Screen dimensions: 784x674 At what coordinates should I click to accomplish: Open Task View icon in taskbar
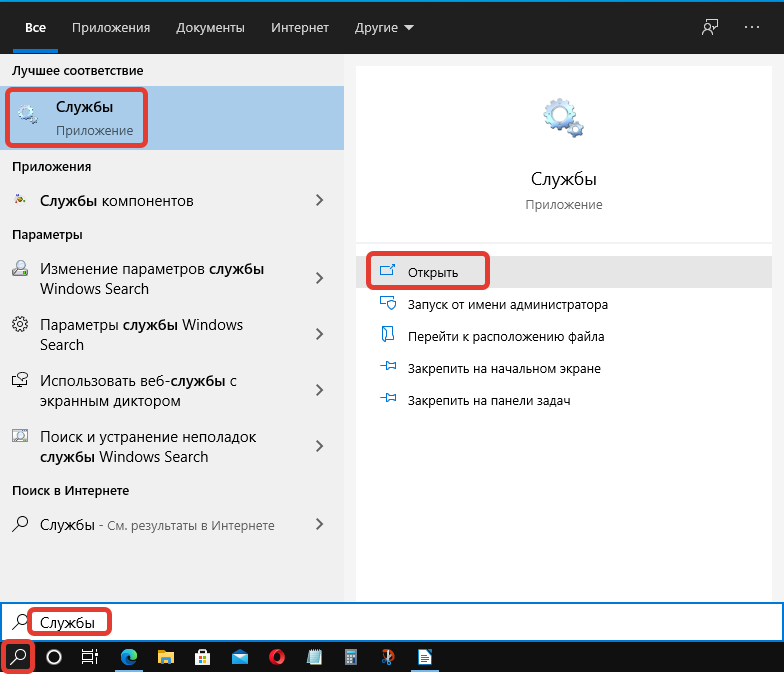pos(90,656)
